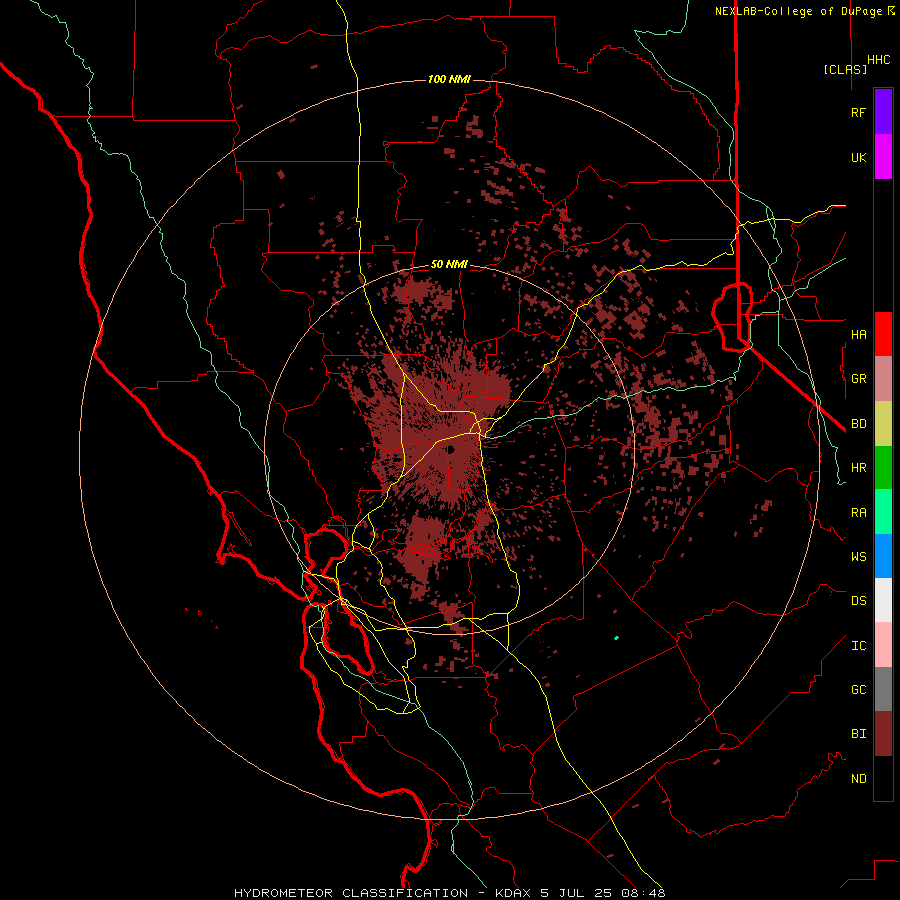Click the 50 NMI range ring label
Screen dimensions: 900x900
pyautogui.click(x=449, y=264)
